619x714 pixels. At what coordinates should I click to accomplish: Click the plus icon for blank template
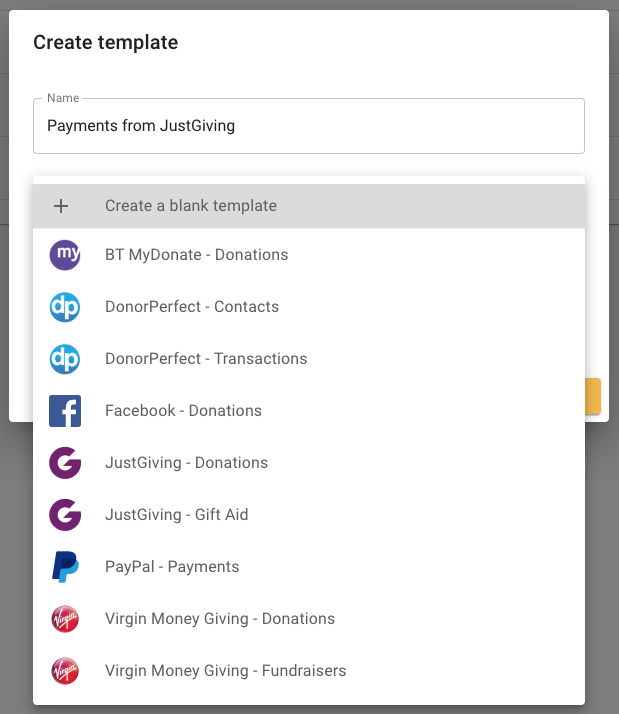click(x=61, y=206)
